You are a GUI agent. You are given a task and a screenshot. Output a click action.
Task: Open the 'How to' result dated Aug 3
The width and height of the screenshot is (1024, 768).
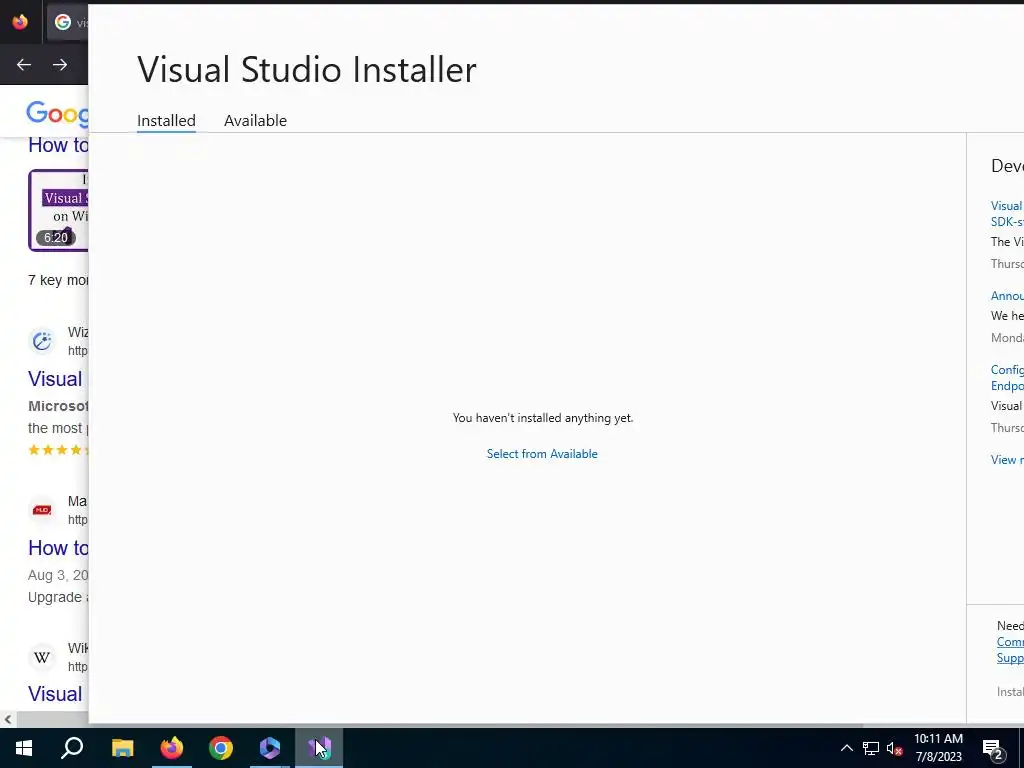click(x=58, y=548)
